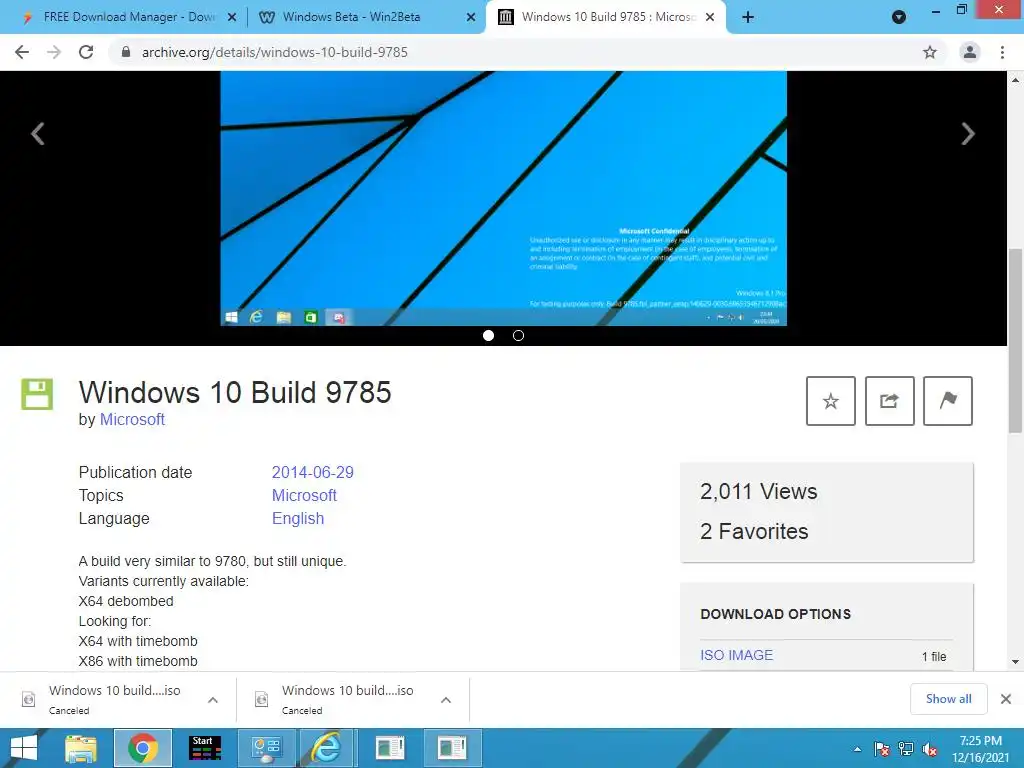Click the page vertical scrollbar thumb
Screen dimensions: 1024x768
tap(1015, 340)
